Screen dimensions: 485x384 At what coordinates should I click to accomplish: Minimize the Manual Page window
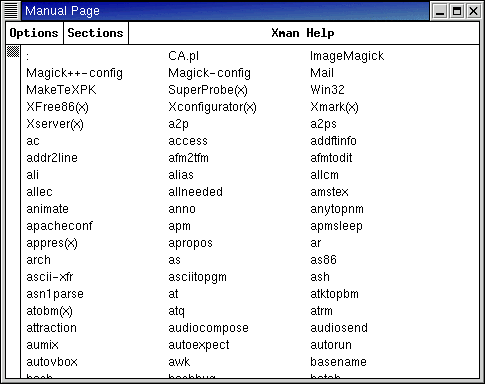pos(440,11)
